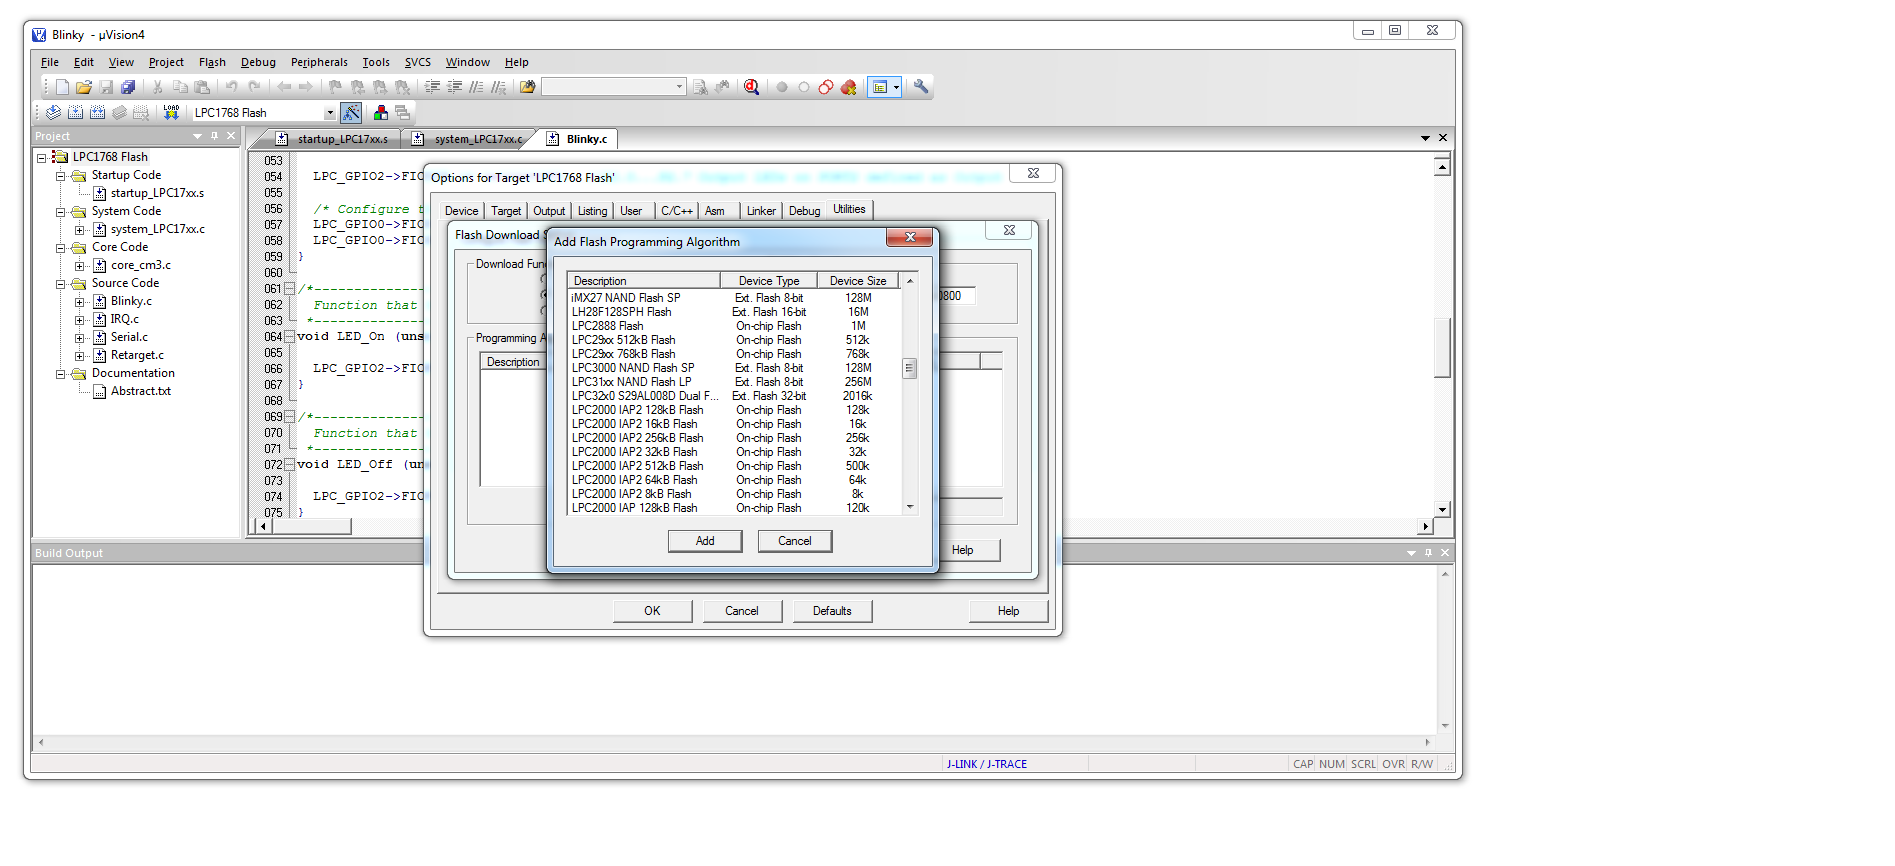
Task: Open the Flash menu
Action: pyautogui.click(x=212, y=62)
